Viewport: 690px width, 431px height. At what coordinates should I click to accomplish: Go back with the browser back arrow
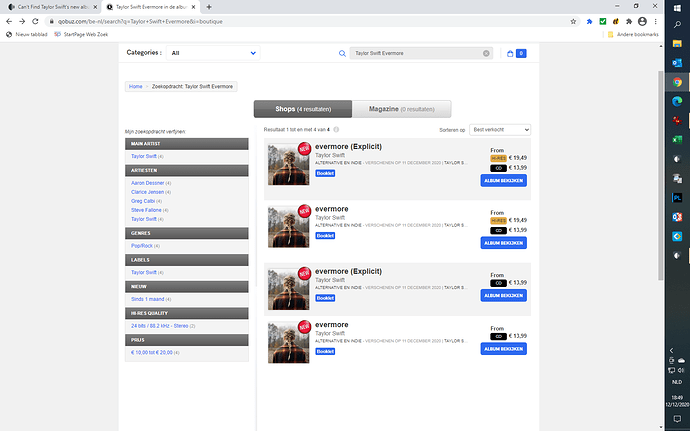click(x=9, y=21)
